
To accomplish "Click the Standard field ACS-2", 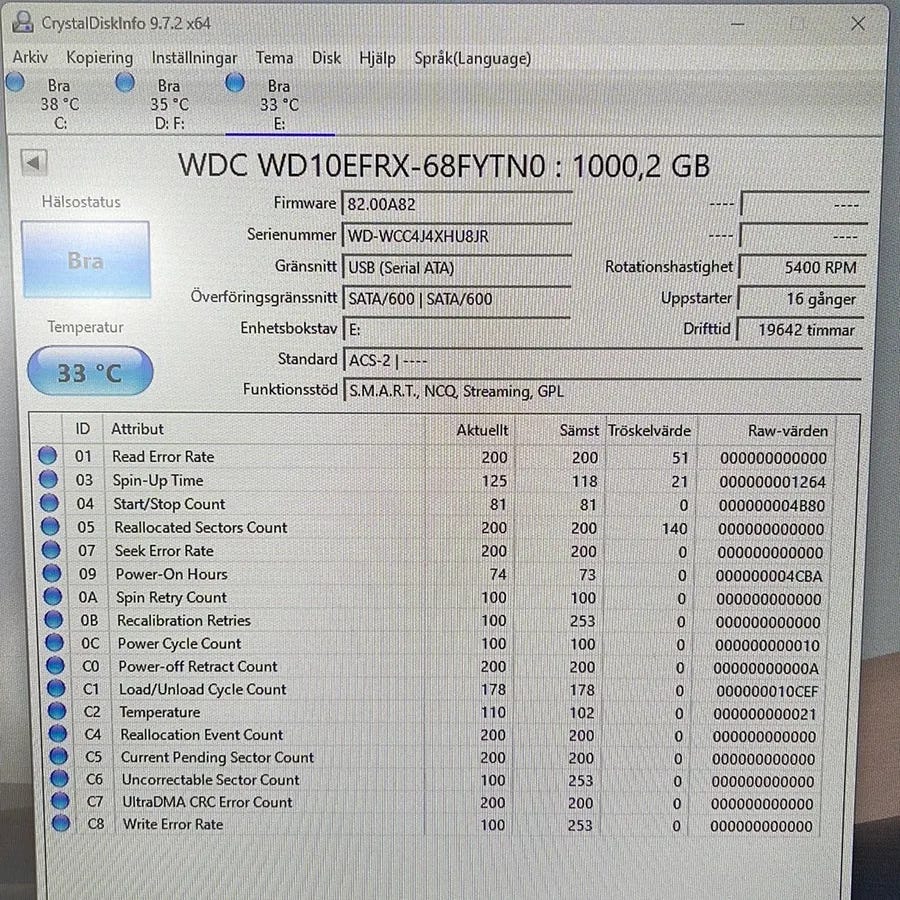I will pos(602,360).
